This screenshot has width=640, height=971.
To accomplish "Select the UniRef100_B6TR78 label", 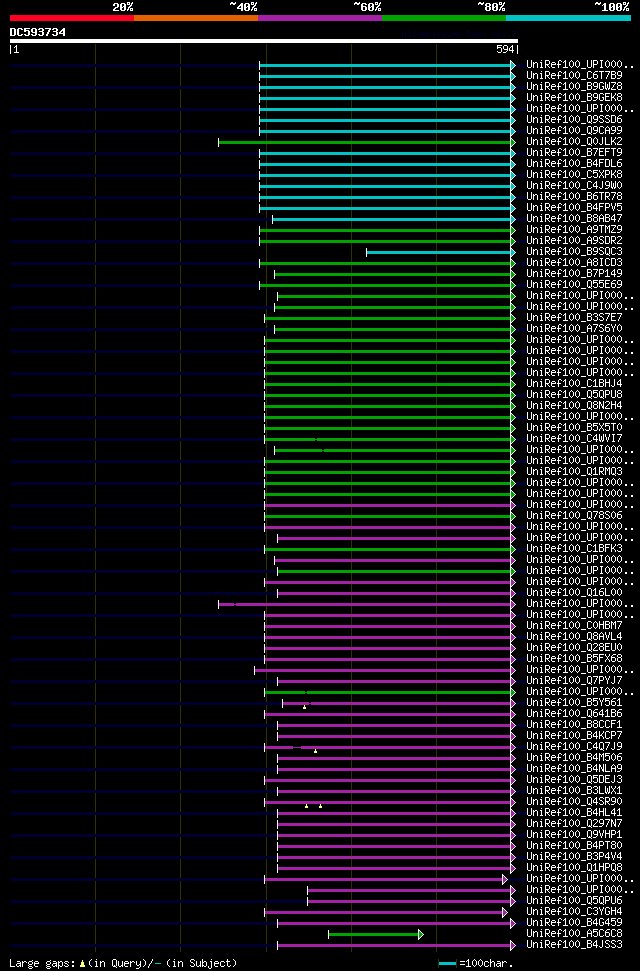I will point(574,197).
